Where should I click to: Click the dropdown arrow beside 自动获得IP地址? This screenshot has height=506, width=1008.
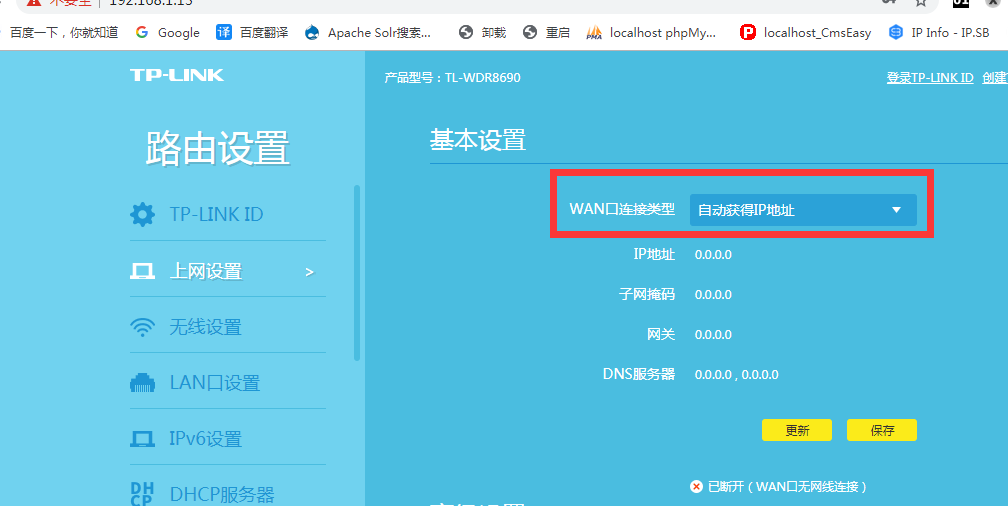pos(897,210)
